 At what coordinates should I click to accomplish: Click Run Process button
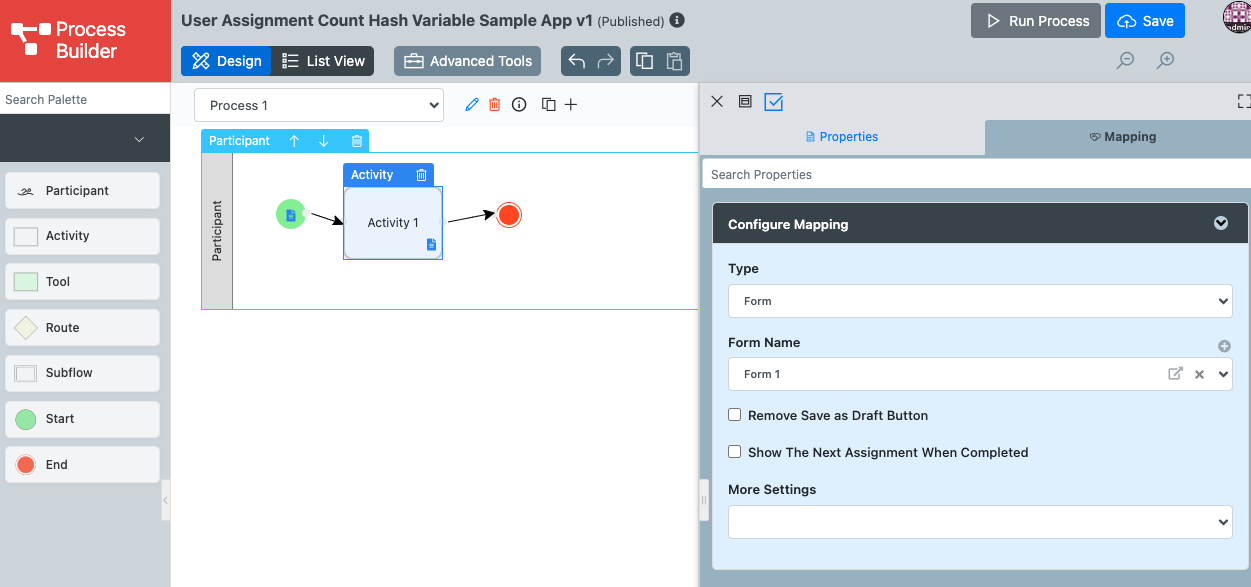pos(1036,21)
